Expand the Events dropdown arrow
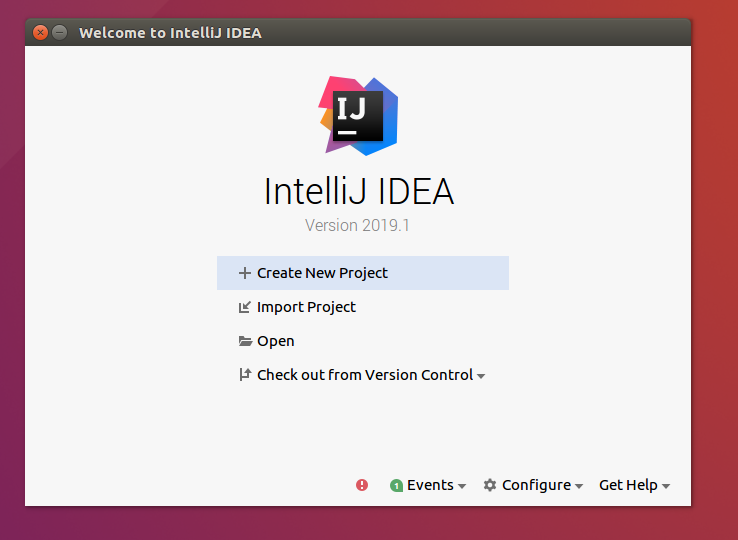Screen dimensions: 738x540 click(x=462, y=486)
